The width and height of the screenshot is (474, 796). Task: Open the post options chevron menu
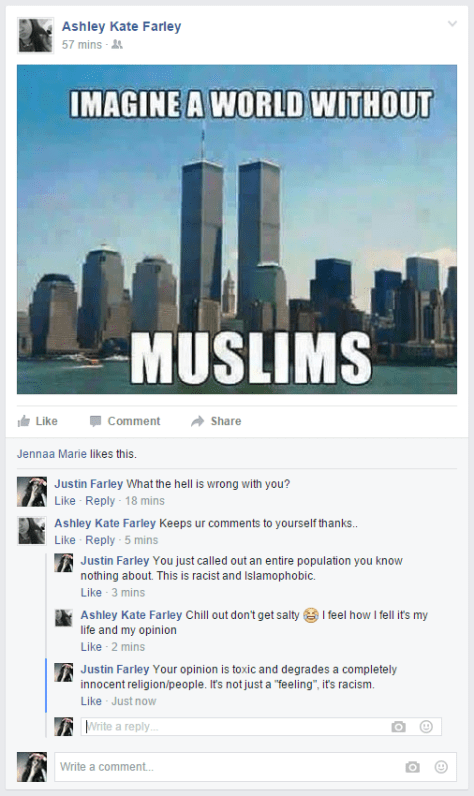coord(452,24)
